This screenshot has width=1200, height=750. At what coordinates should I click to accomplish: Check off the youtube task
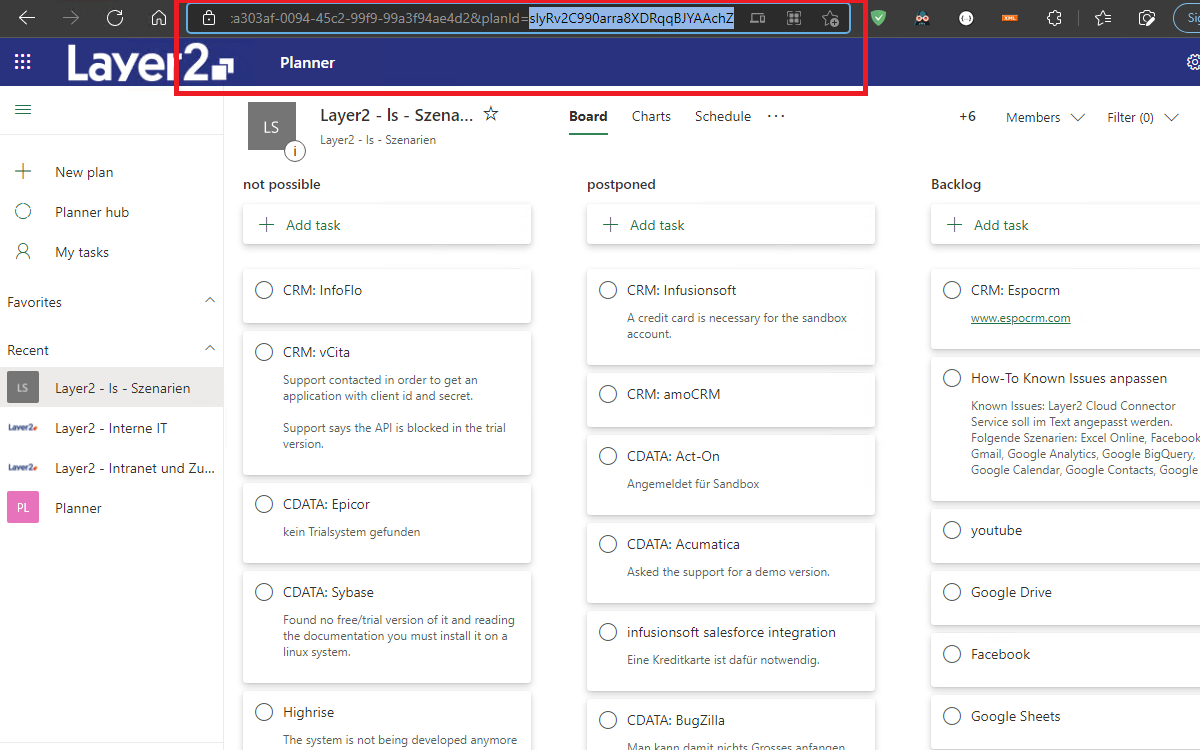(x=952, y=530)
